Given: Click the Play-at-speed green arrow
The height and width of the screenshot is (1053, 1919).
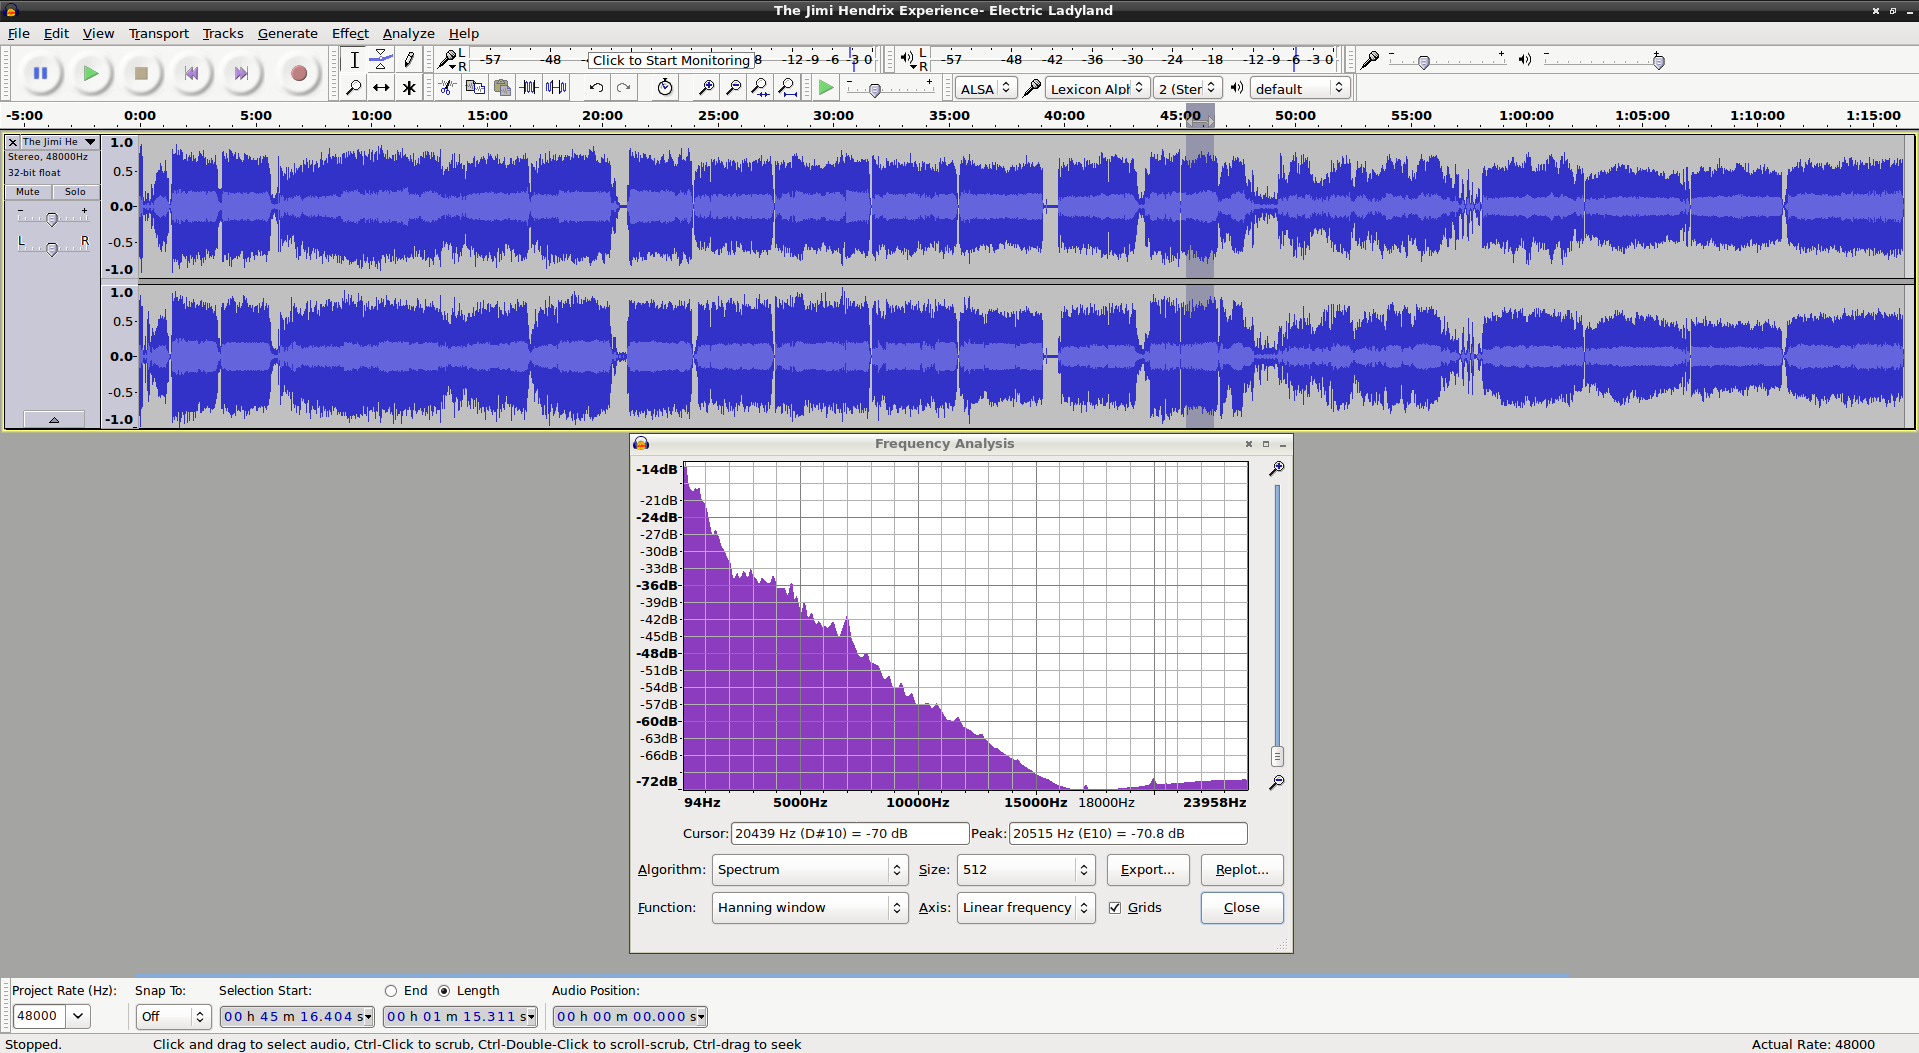Looking at the screenshot, I should (x=826, y=88).
